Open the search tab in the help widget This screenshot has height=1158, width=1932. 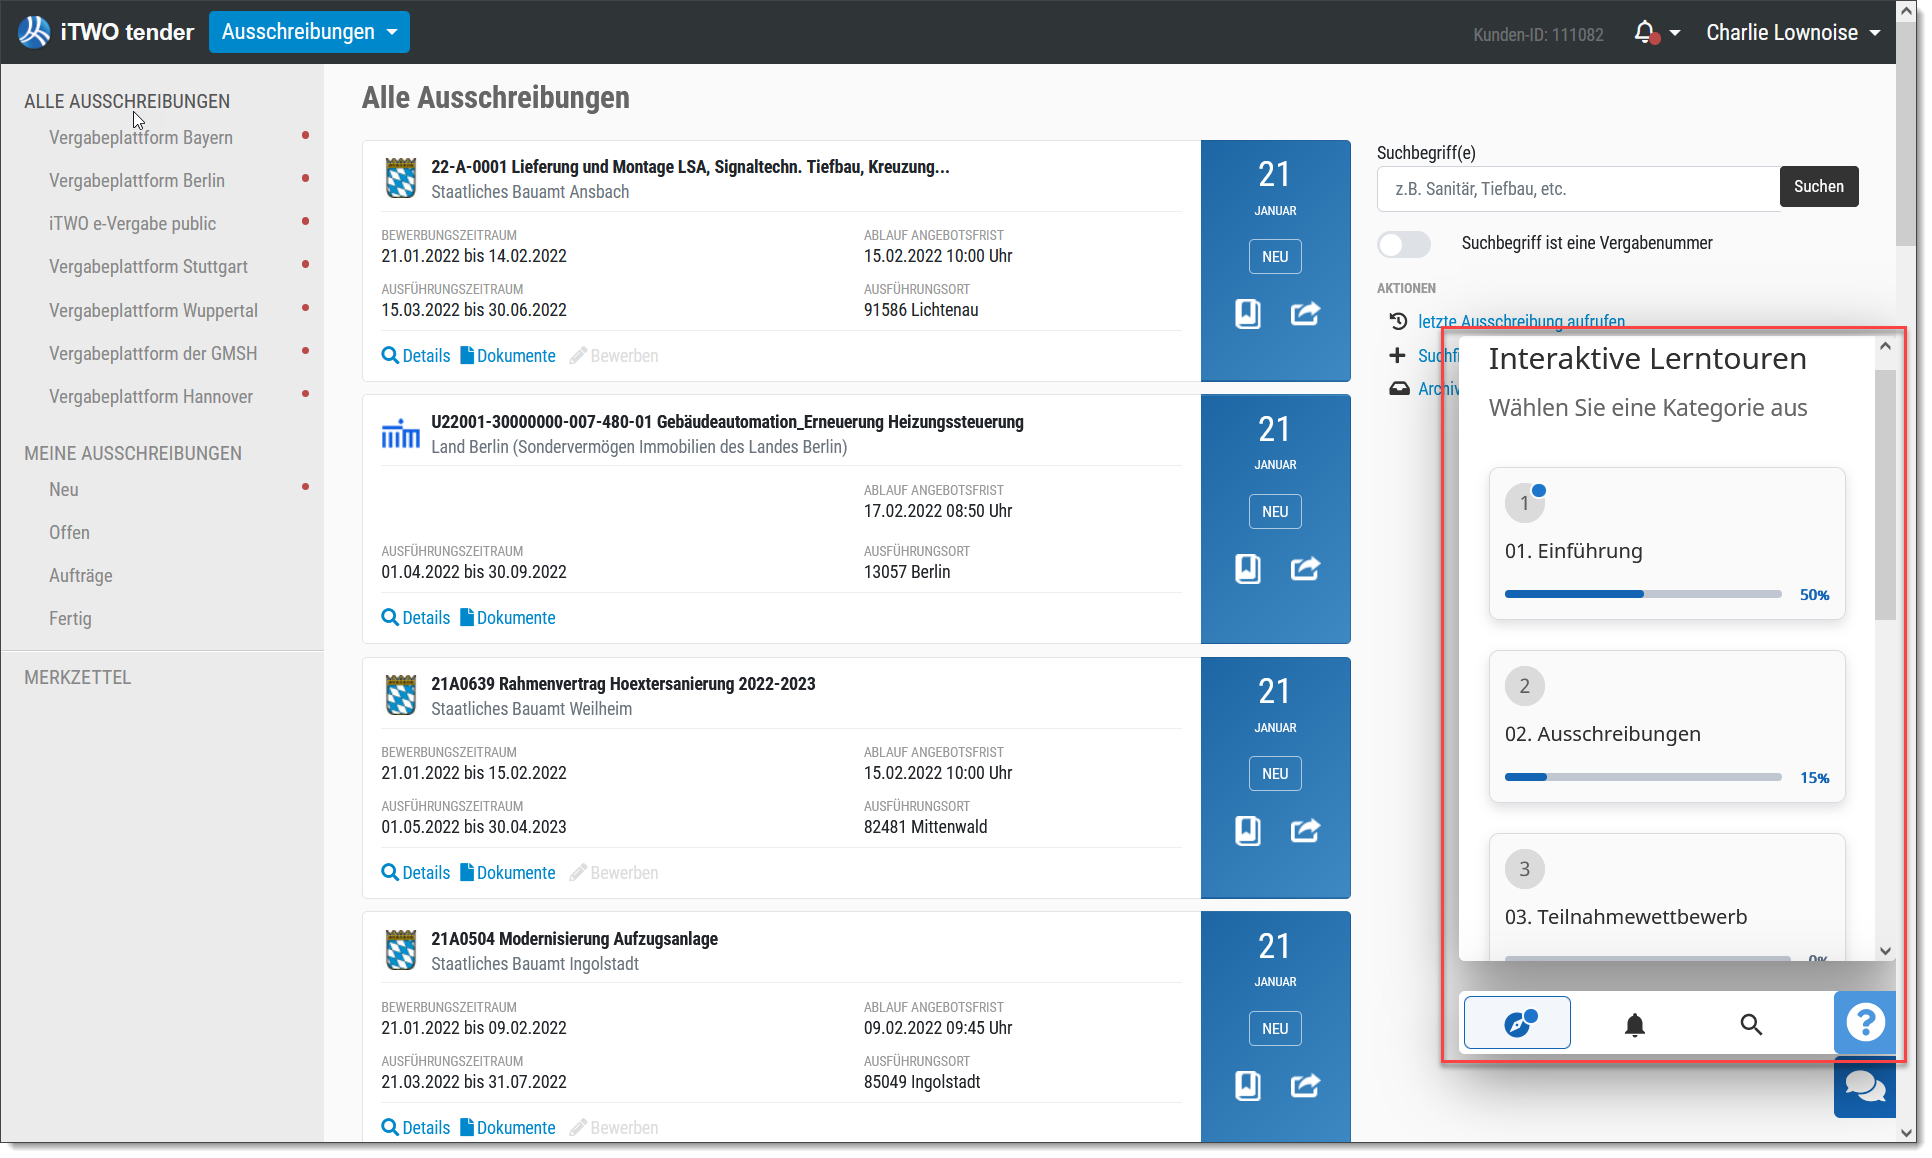1751,1024
